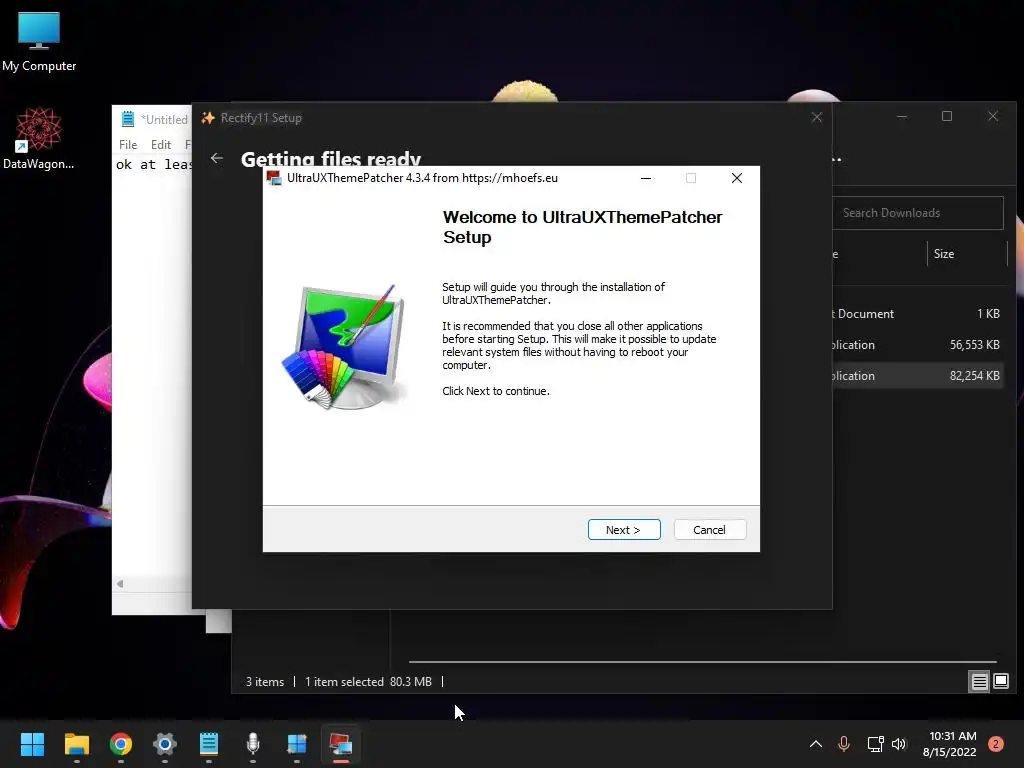Click the Notepad app icon in title bar
Screen dimensions: 1024x768
point(128,119)
